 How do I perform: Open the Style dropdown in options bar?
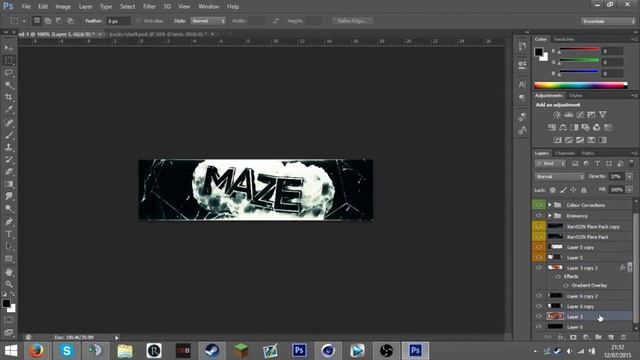[x=208, y=21]
